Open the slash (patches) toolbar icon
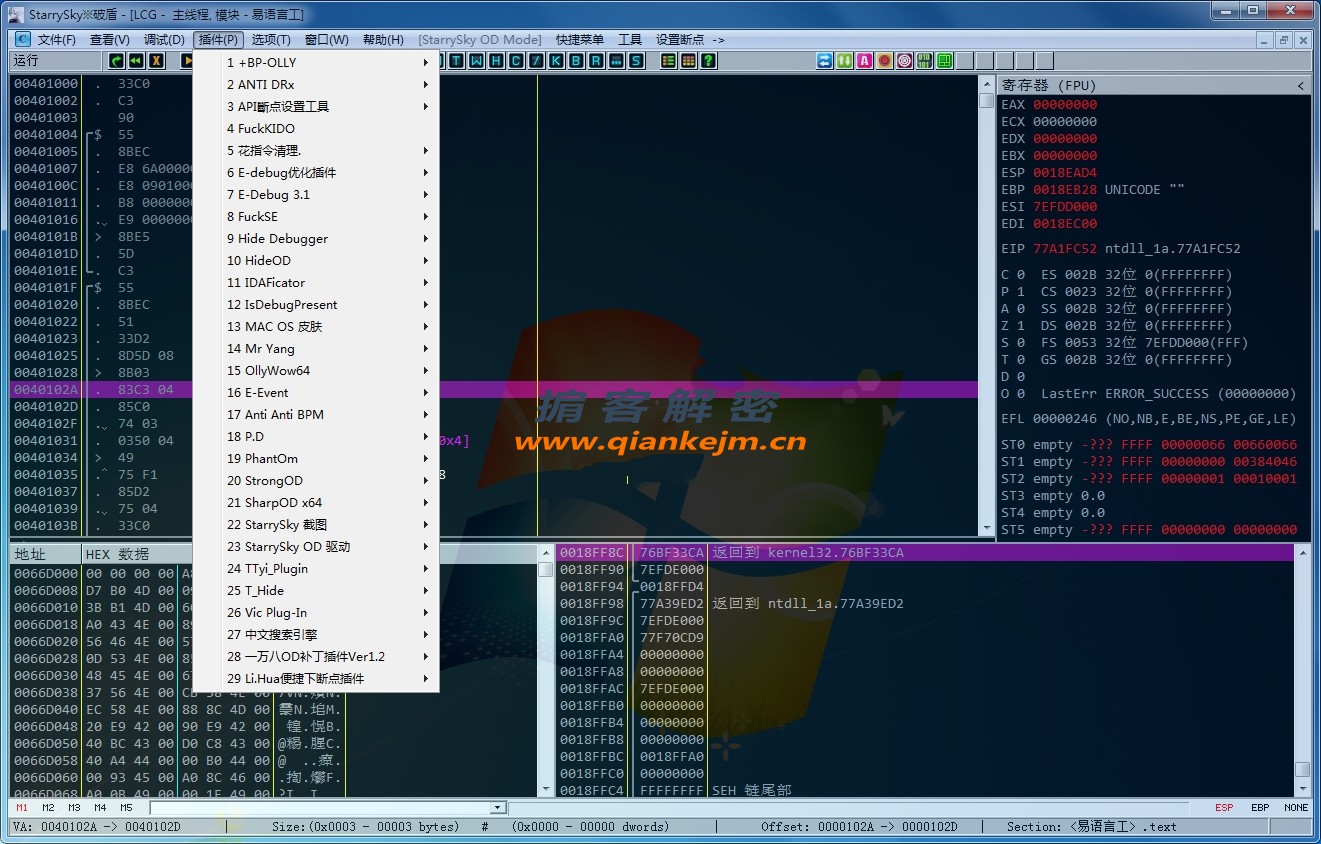This screenshot has width=1321, height=844. [536, 61]
